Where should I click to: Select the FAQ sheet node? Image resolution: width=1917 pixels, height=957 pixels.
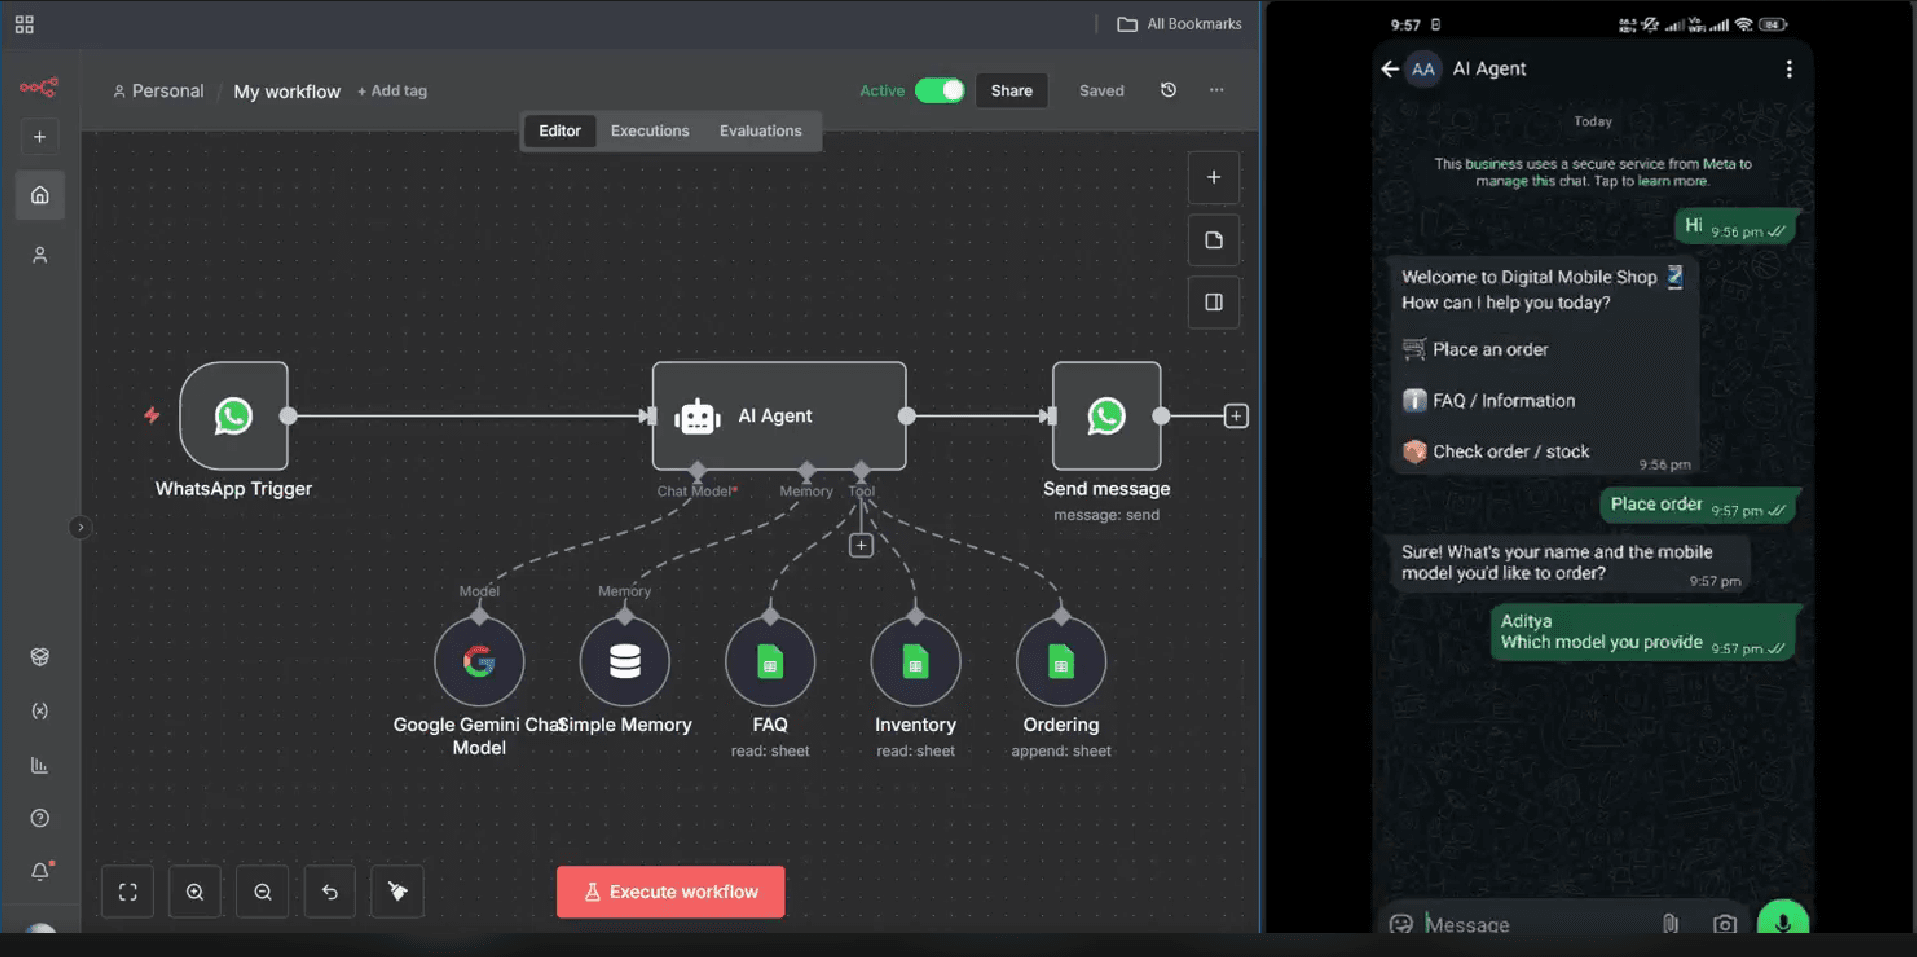[770, 662]
